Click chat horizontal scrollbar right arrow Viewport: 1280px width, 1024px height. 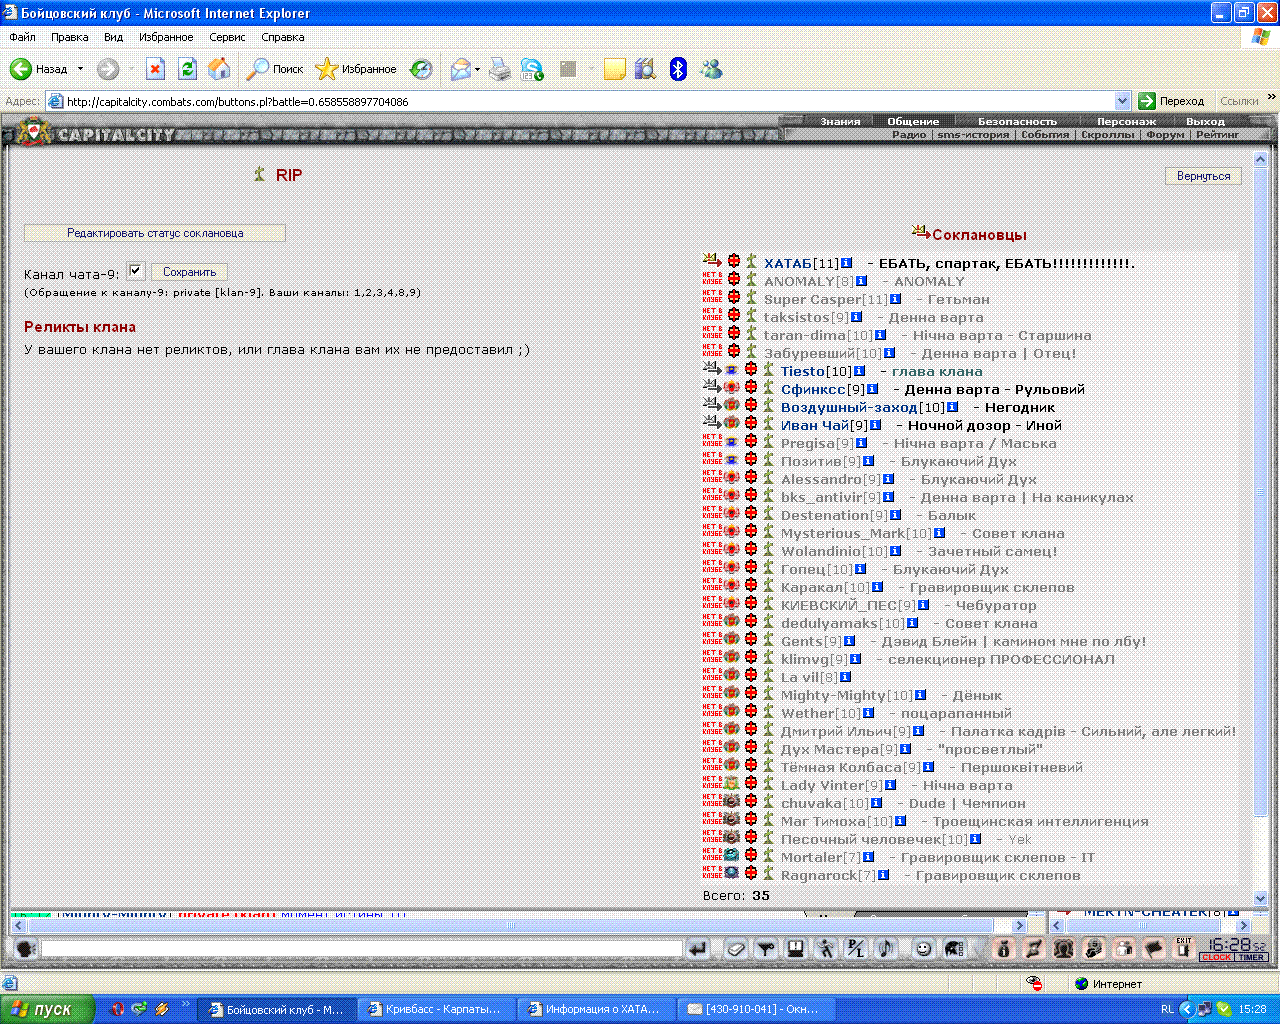coord(1020,926)
